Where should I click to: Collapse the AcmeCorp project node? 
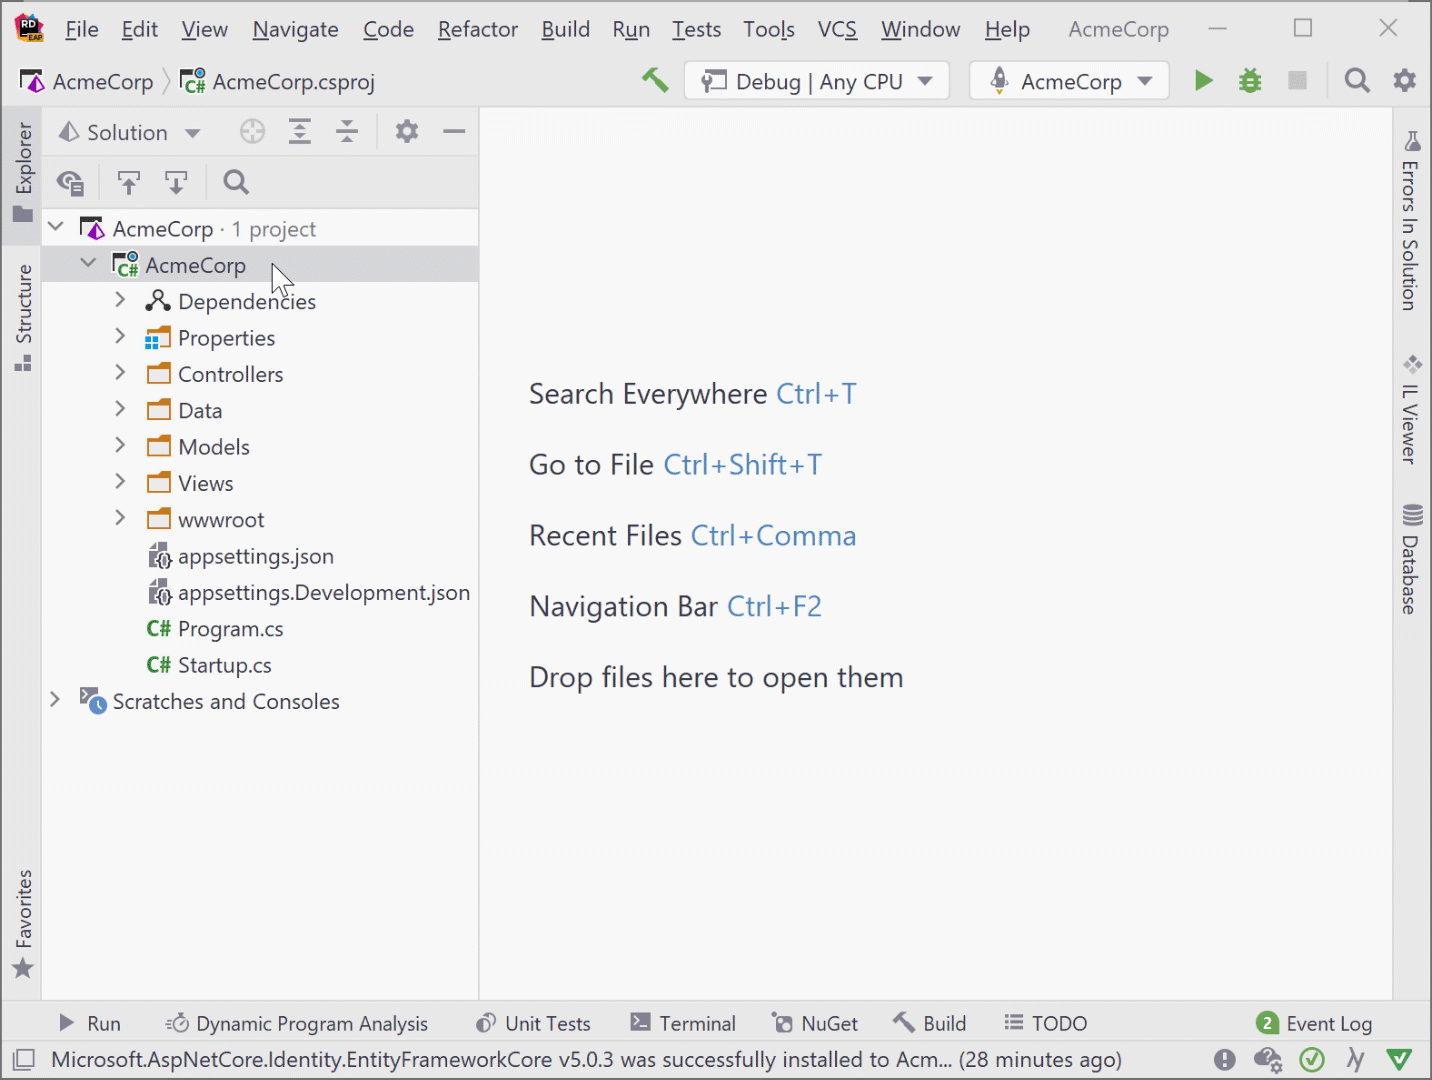(x=88, y=263)
